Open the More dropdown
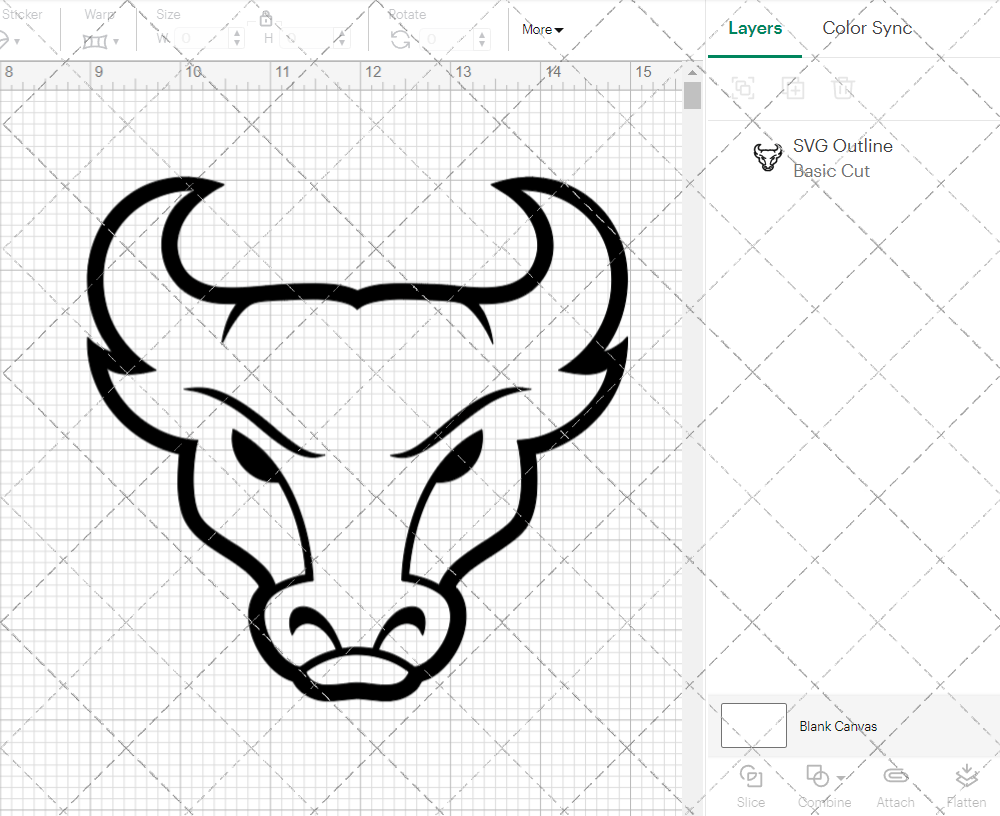Viewport: 1000px width, 816px height. (541, 29)
